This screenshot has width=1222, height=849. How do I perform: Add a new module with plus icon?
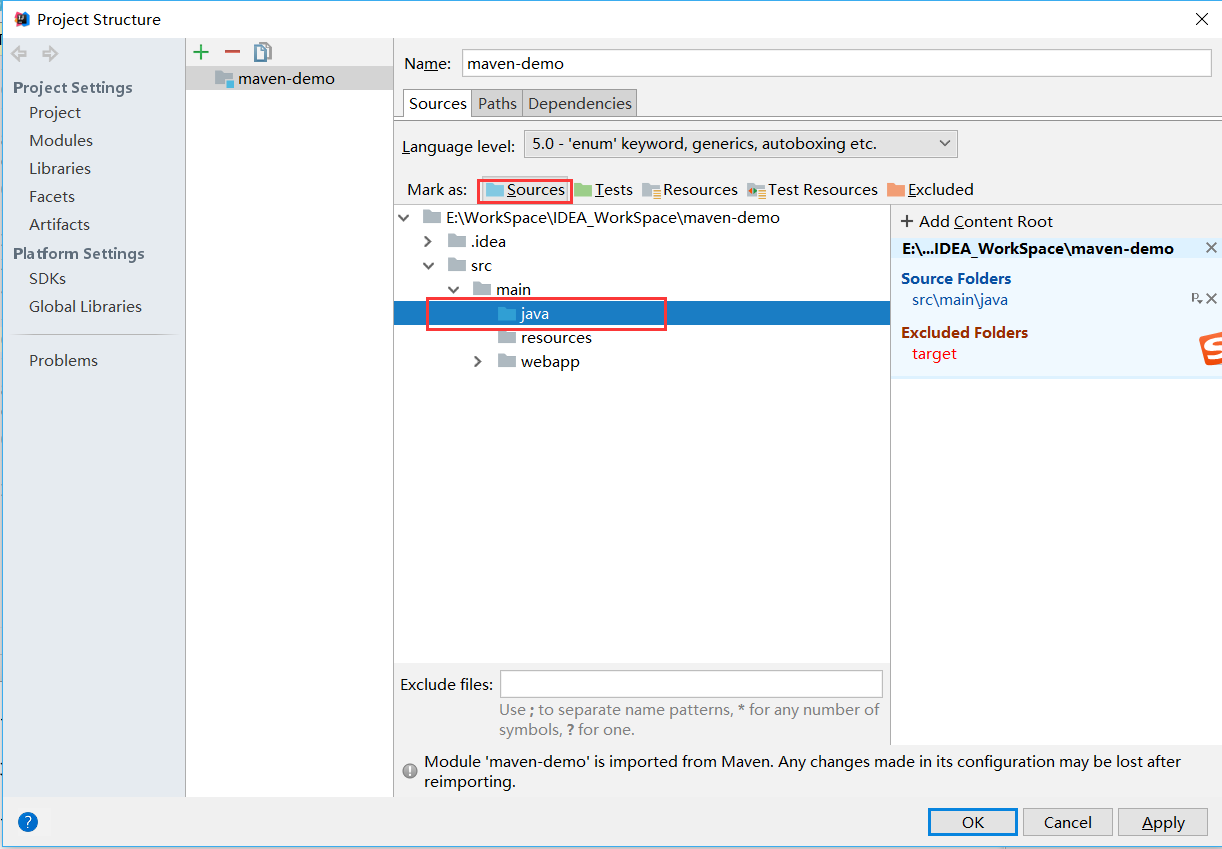(201, 52)
